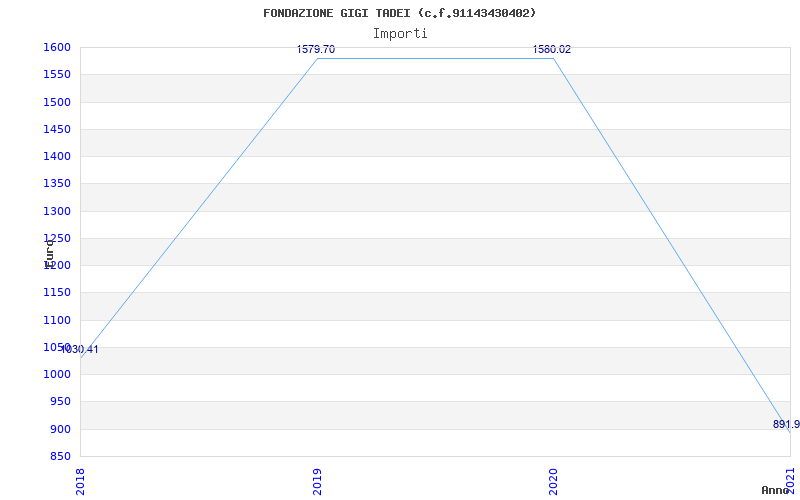Click the 2019 x-axis label
This screenshot has width=800, height=500.
point(317,481)
